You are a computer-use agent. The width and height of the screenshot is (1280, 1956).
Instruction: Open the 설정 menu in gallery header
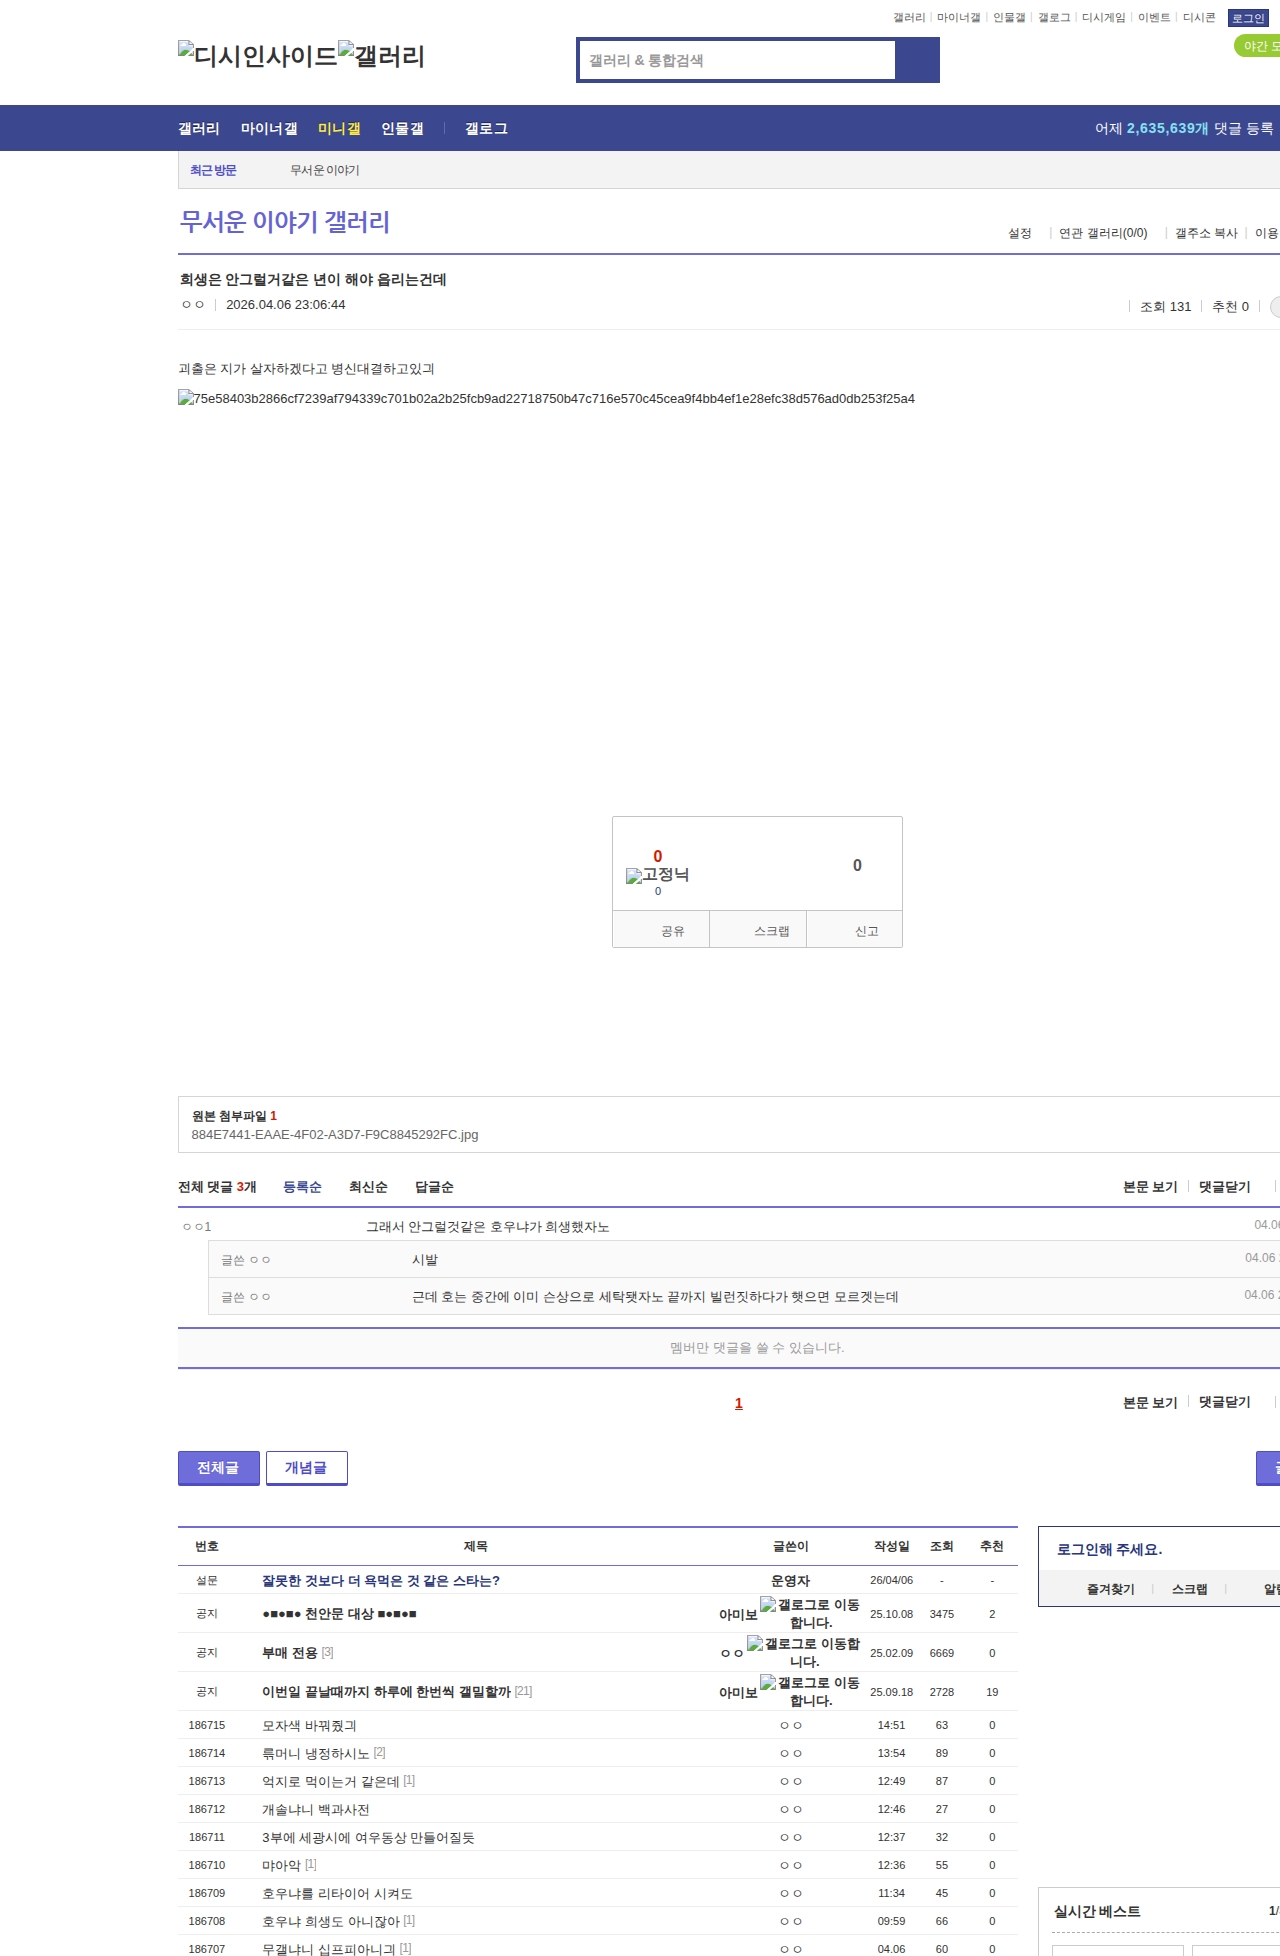pyautogui.click(x=1019, y=233)
